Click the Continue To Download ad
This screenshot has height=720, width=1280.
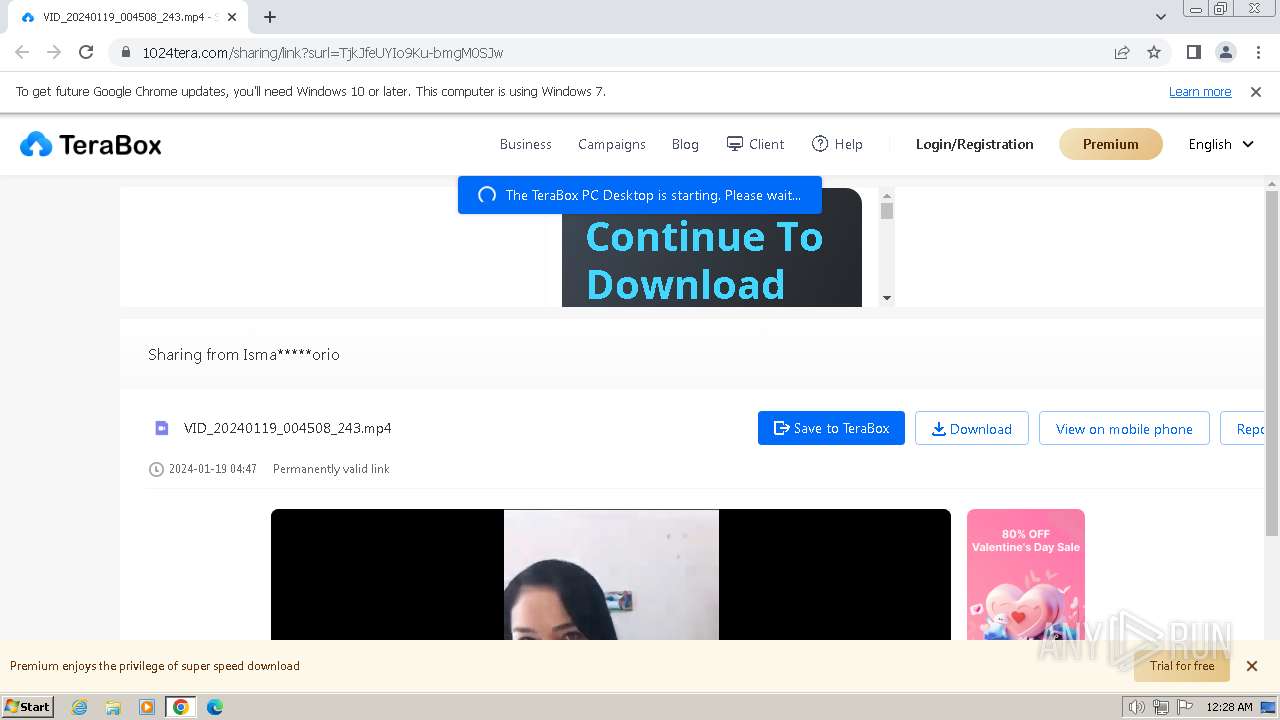click(712, 248)
